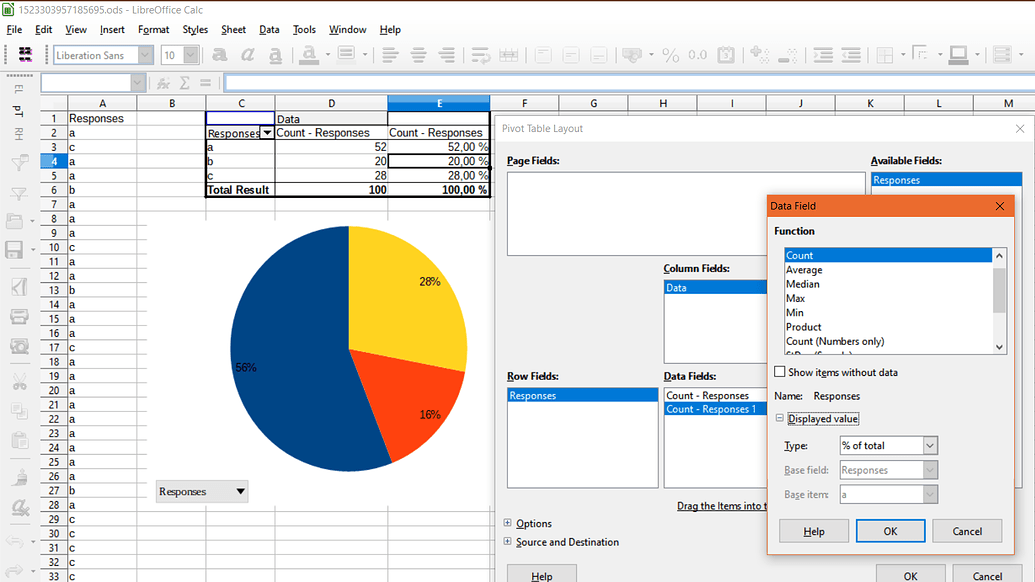Open the Format menu
The width and height of the screenshot is (1035, 582).
click(x=154, y=30)
